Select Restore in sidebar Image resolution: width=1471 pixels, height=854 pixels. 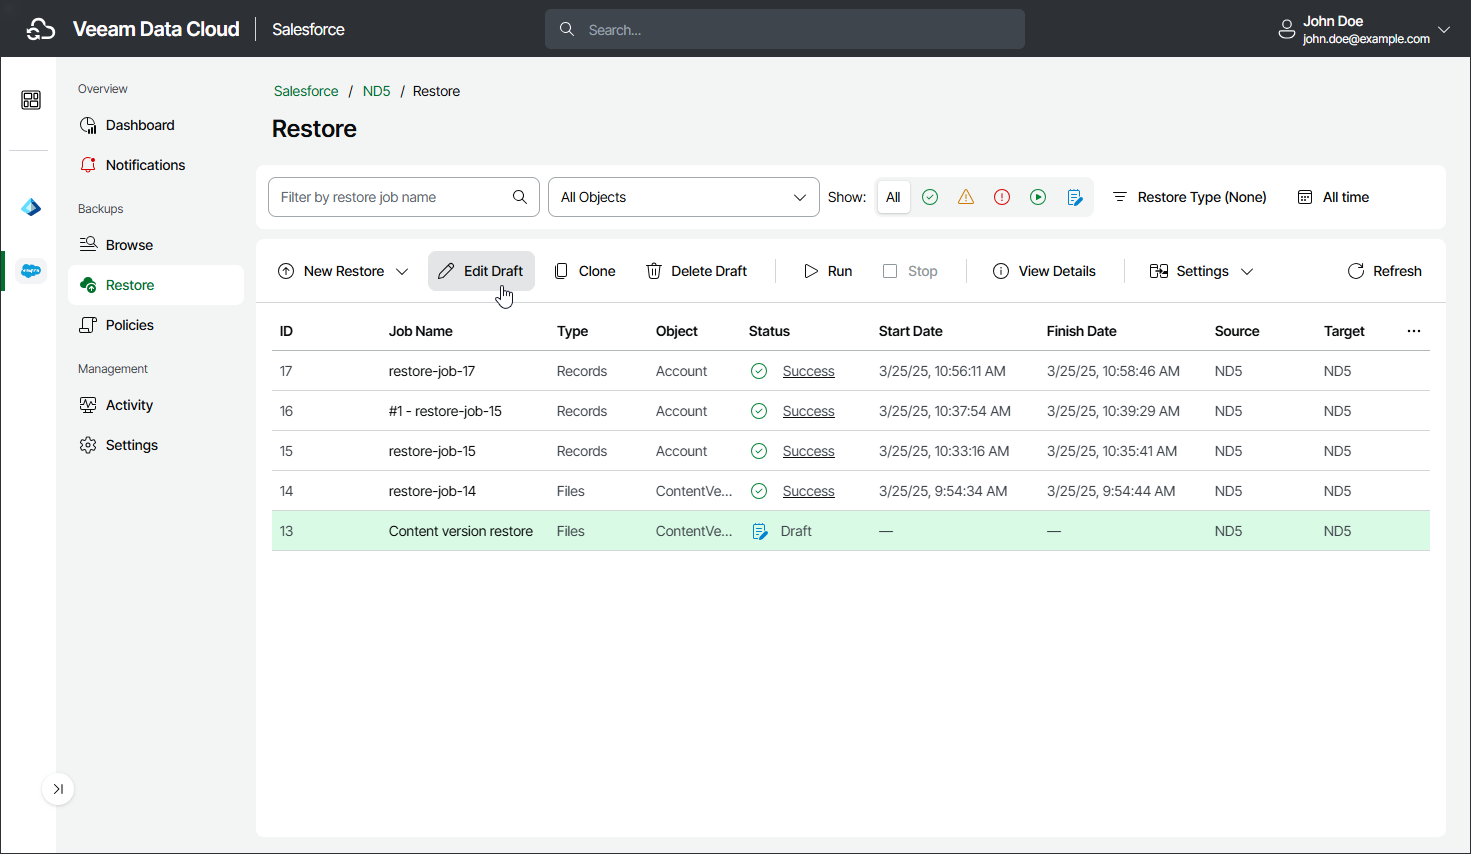click(156, 285)
